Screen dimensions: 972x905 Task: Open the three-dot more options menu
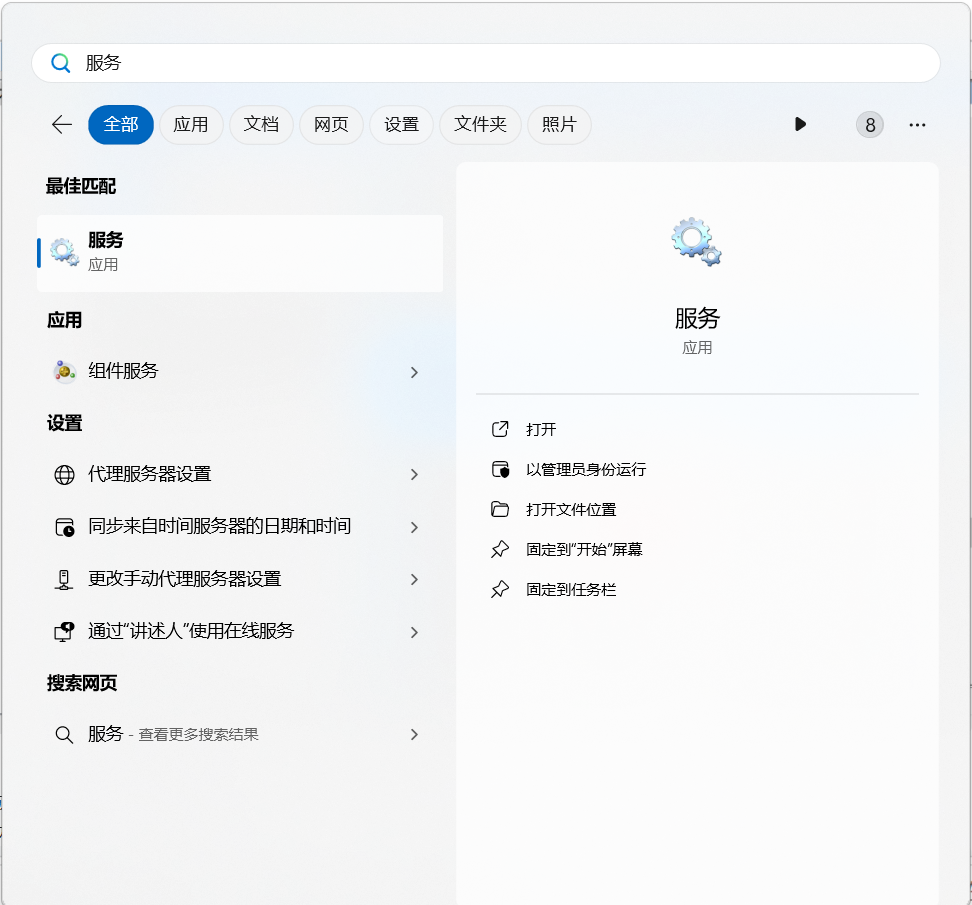(917, 125)
